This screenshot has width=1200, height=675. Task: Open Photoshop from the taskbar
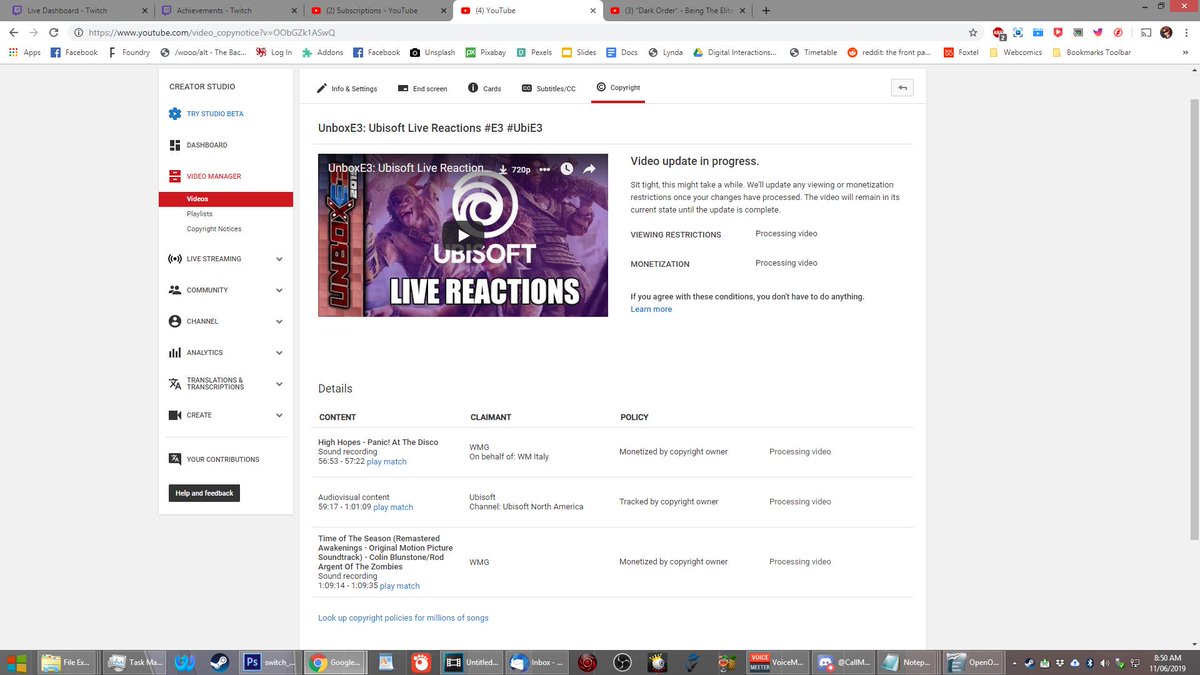268,662
